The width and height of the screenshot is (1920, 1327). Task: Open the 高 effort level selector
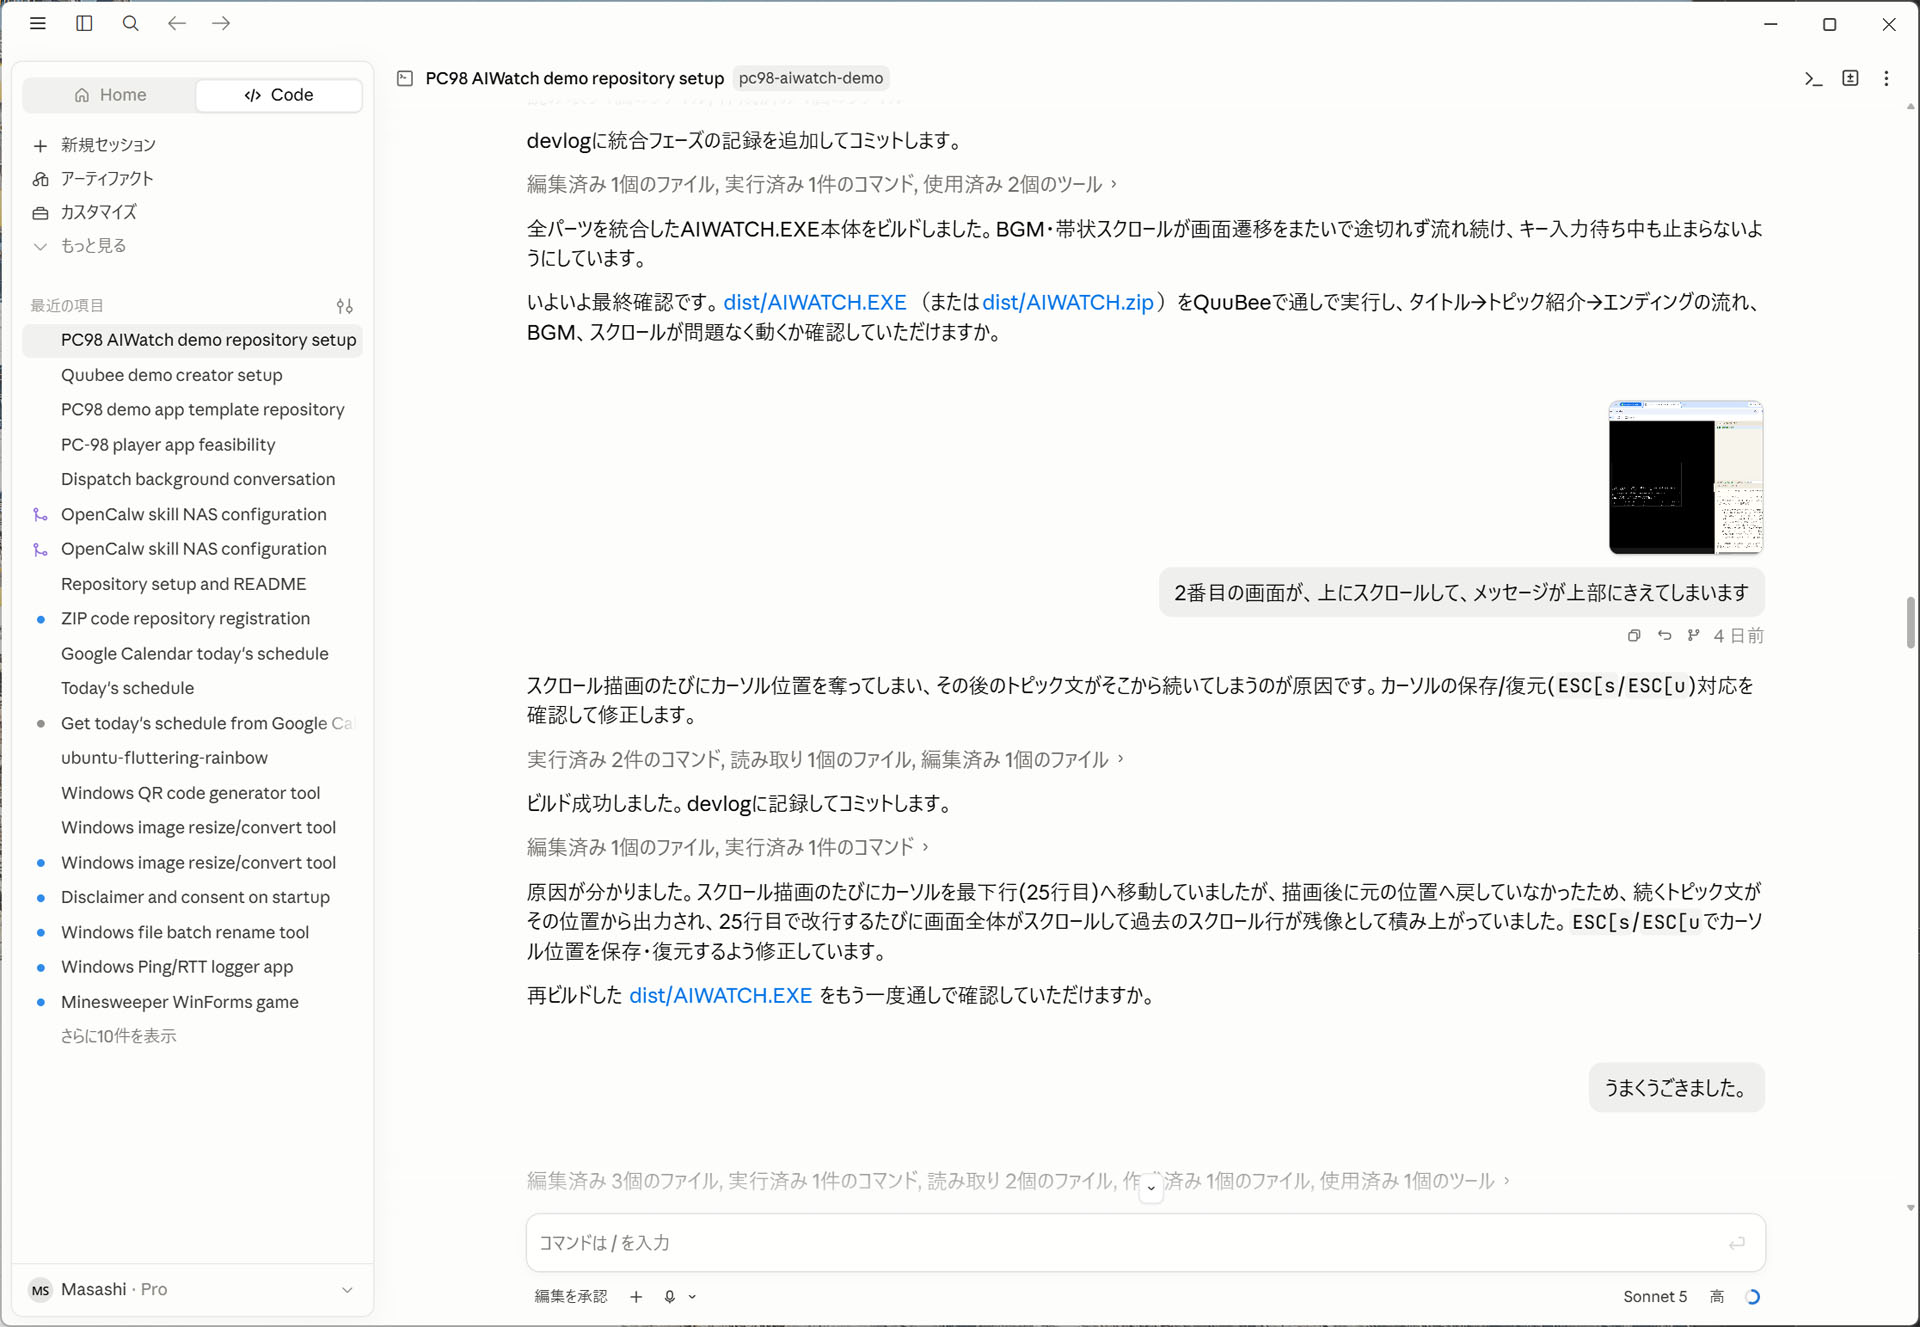coord(1717,1297)
